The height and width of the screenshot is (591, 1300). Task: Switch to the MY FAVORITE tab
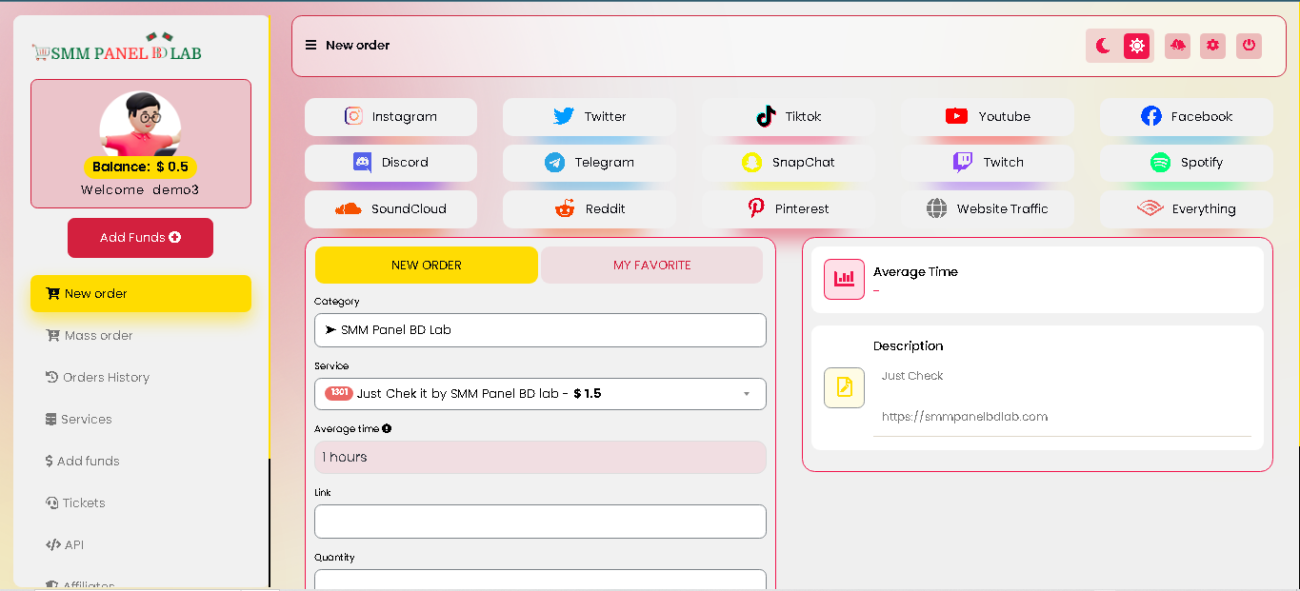point(652,265)
